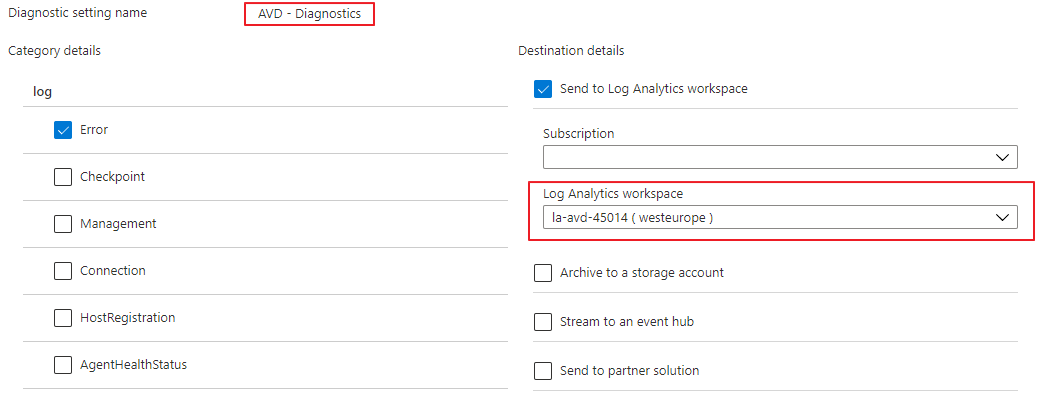This screenshot has height=409, width=1058.
Task: Click the log section header
Action: point(42,91)
